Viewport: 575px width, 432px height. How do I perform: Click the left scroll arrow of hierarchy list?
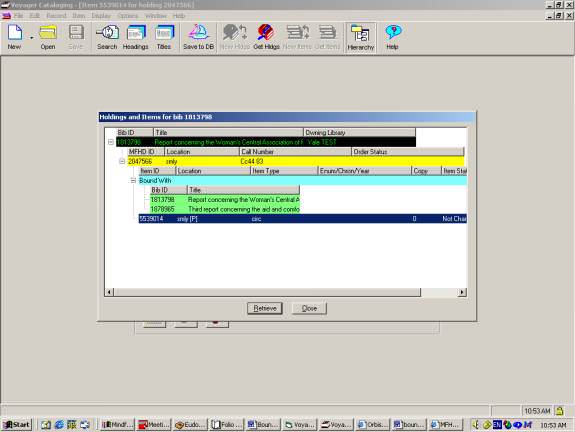coord(109,292)
